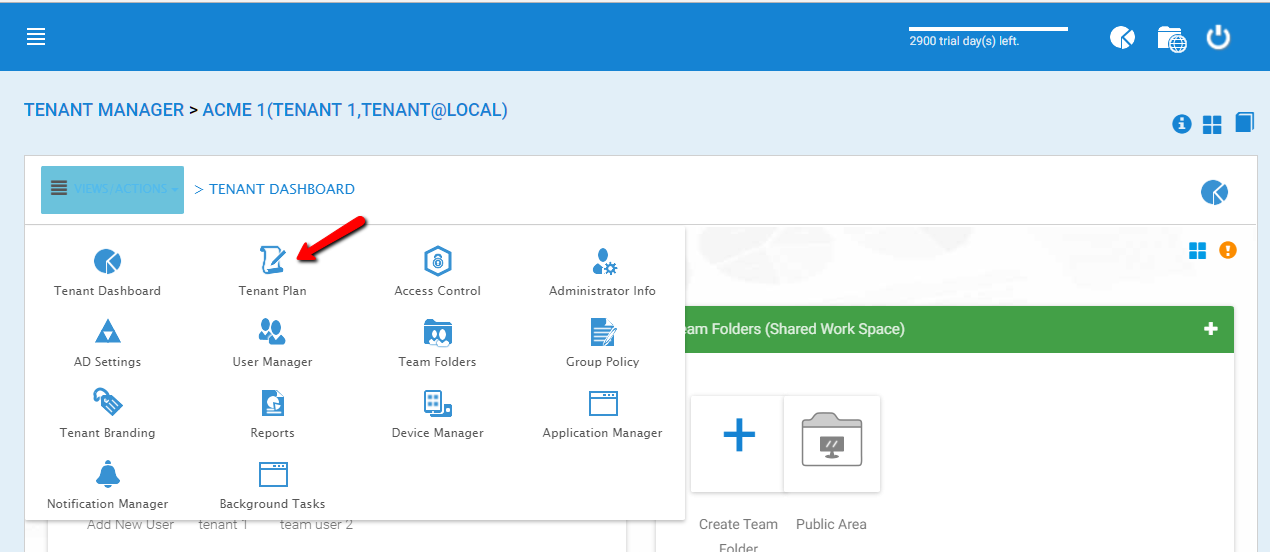The width and height of the screenshot is (1270, 552).
Task: Click the '2900 trial day(s) left.' text
Action: tap(964, 42)
